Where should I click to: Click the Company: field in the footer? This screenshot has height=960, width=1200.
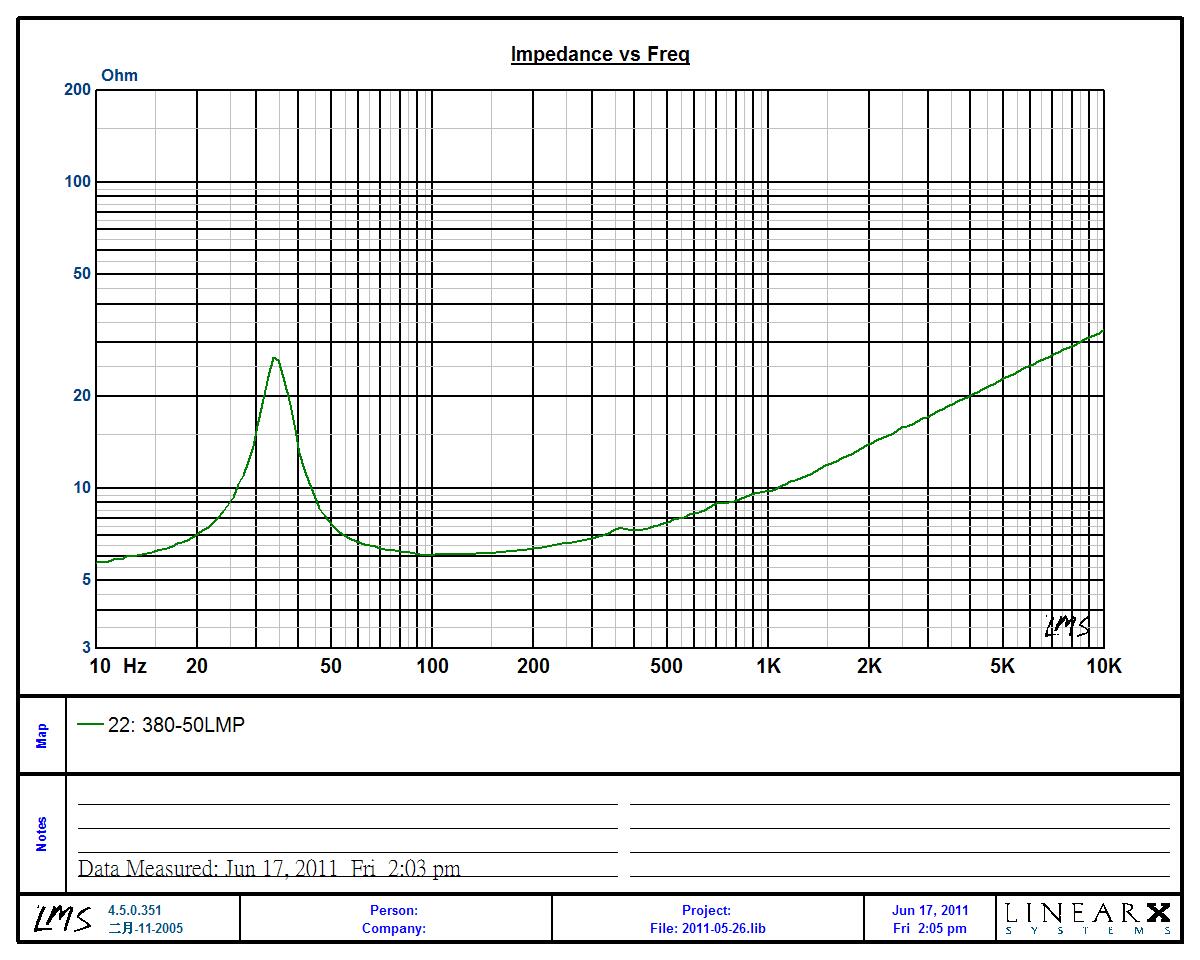point(394,928)
